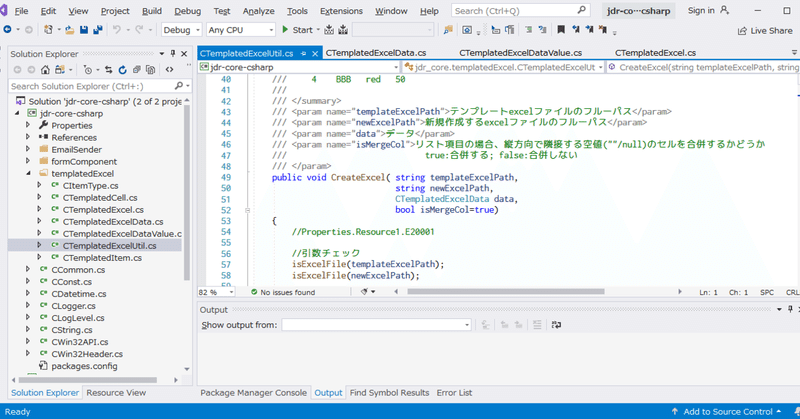The image size is (800, 419).
Task: Open the Extensions menu
Action: click(341, 11)
